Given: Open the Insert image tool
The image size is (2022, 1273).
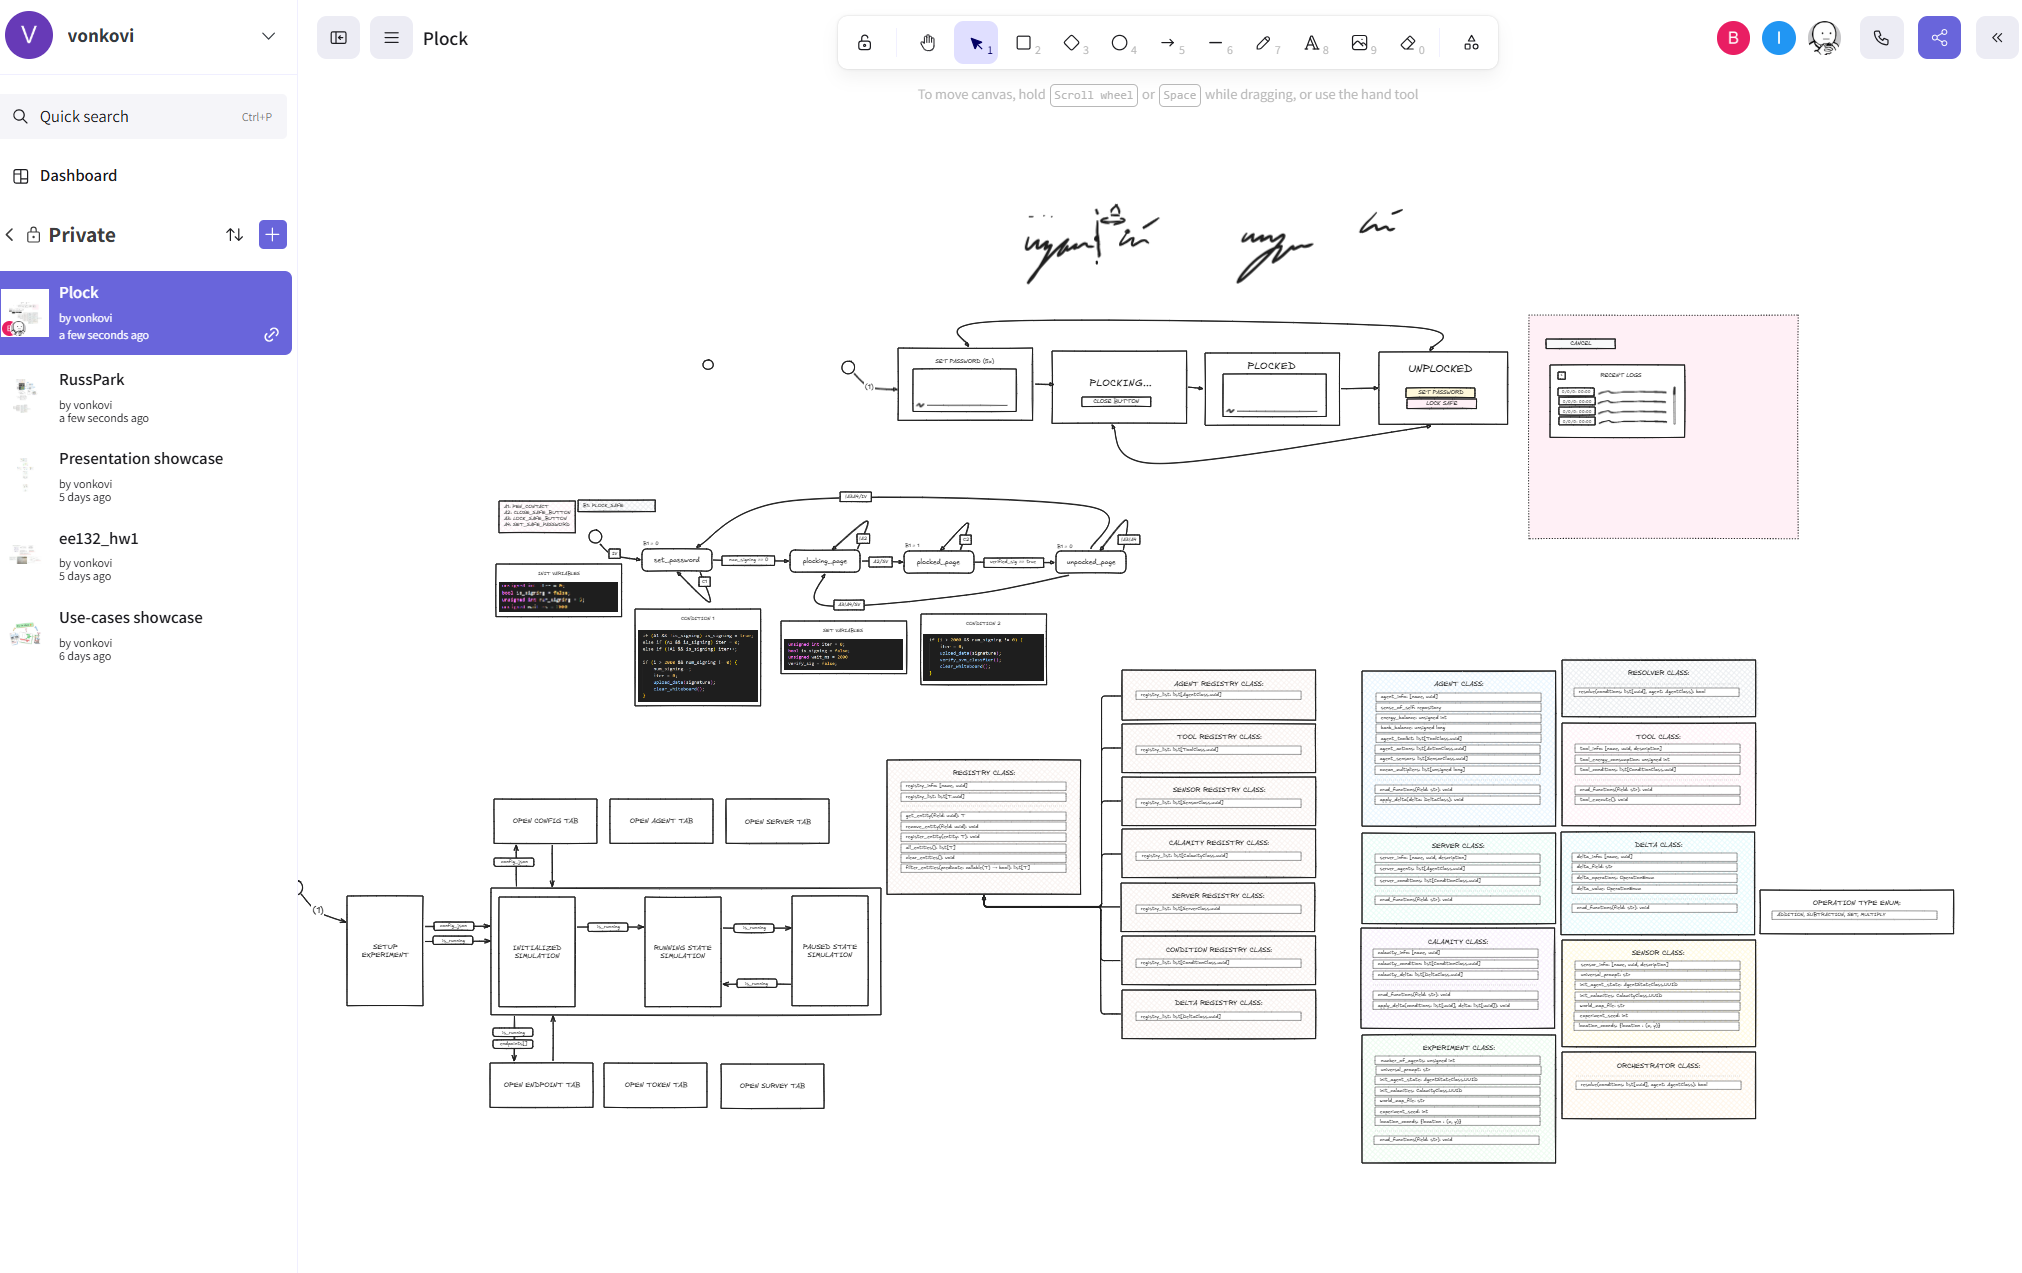Looking at the screenshot, I should point(1359,42).
